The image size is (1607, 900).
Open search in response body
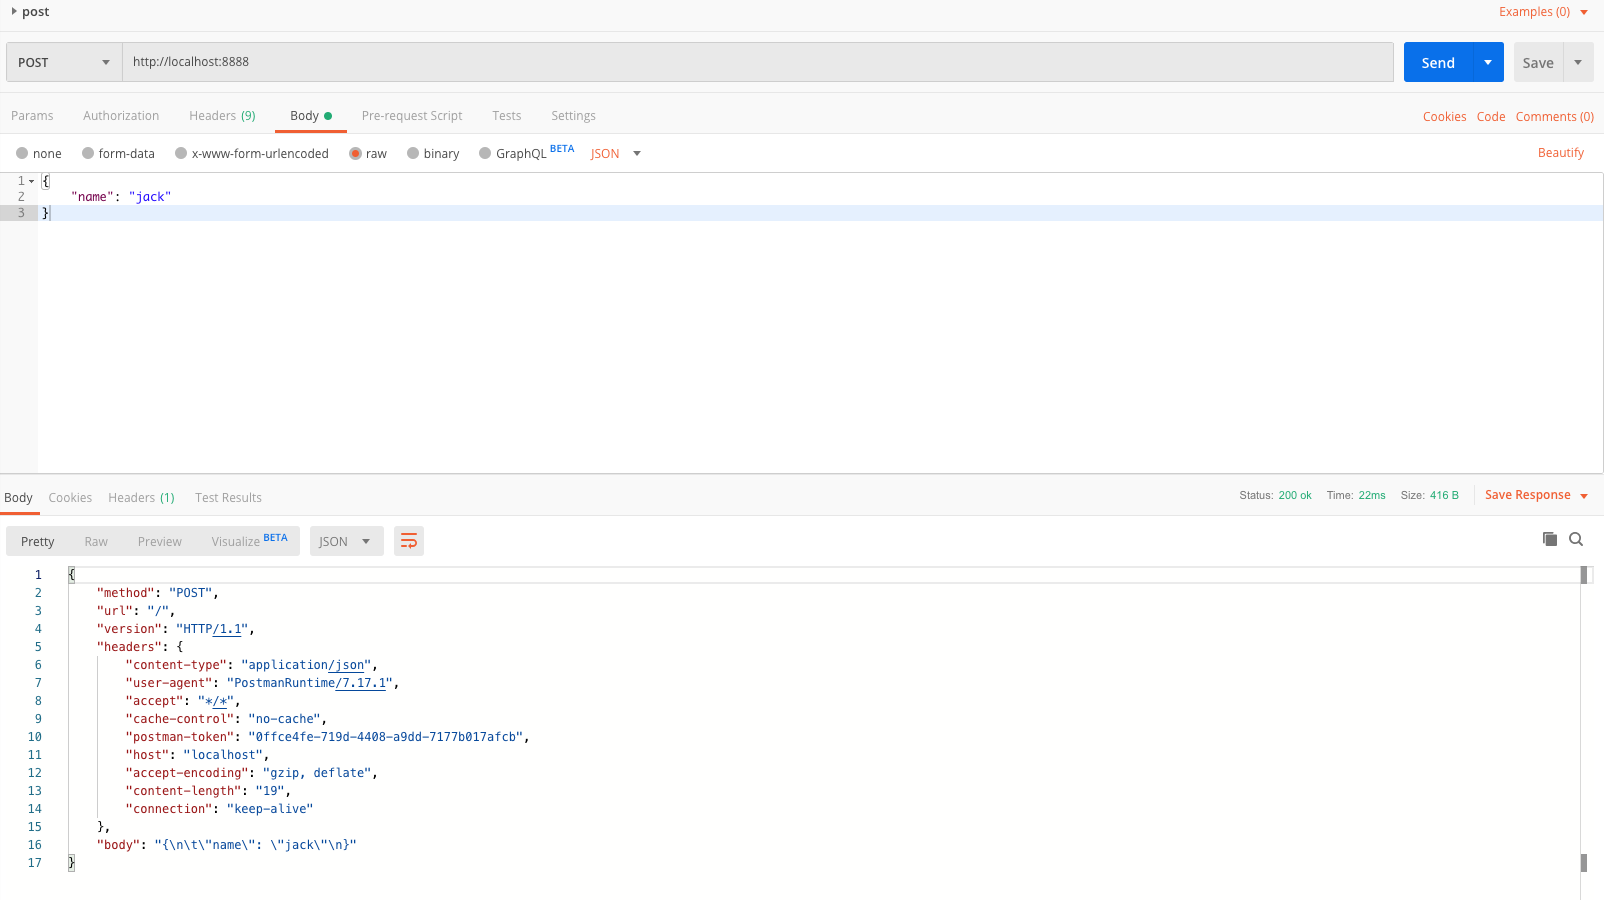(x=1576, y=539)
